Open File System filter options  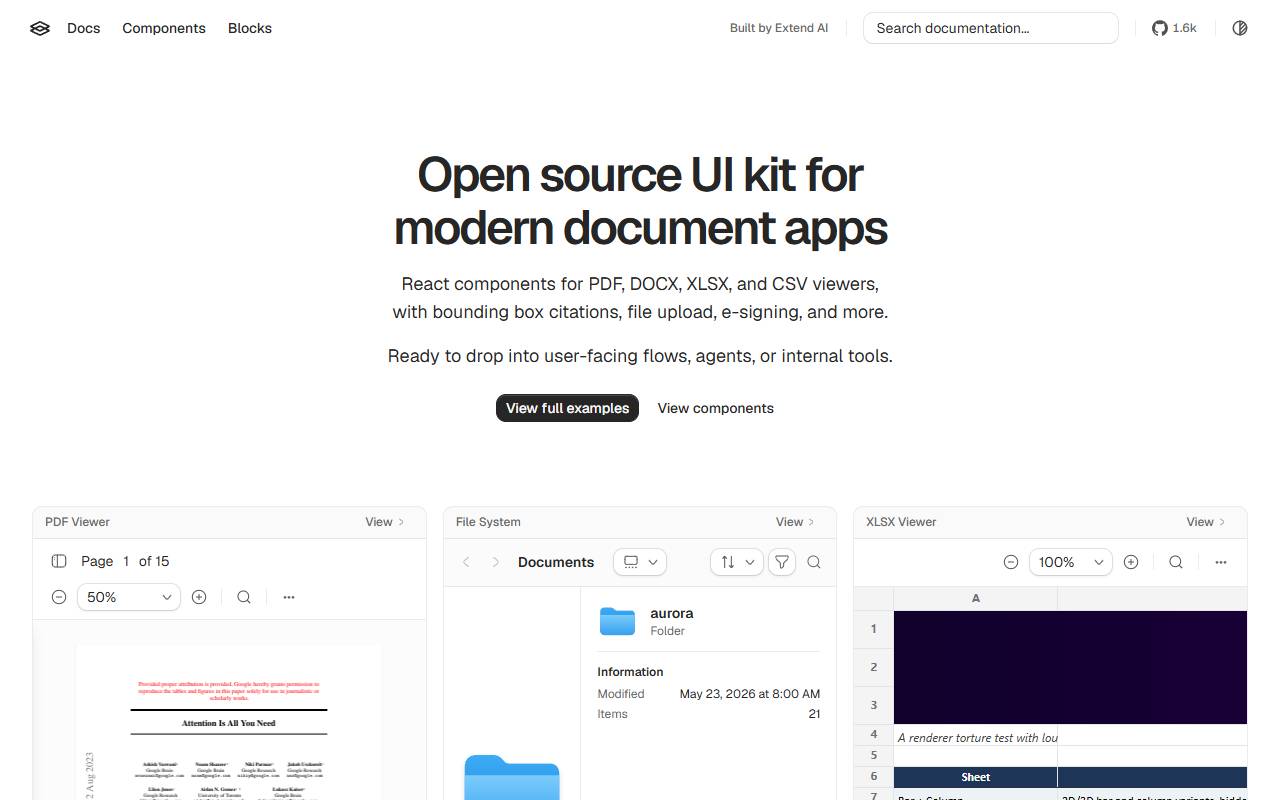tap(782, 562)
